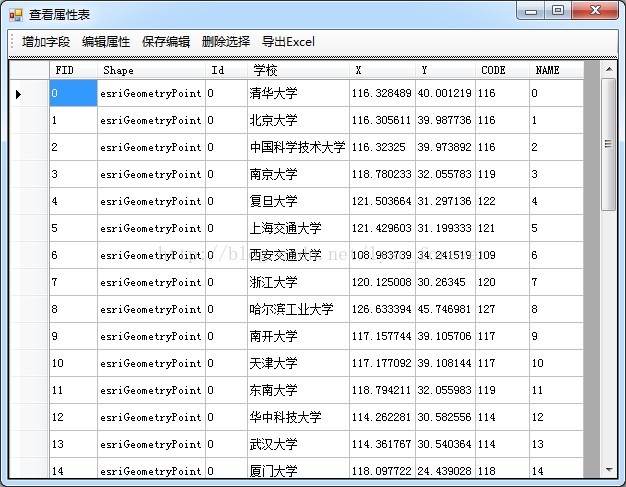The height and width of the screenshot is (487, 626).
Task: Click the Y column header
Action: 445,70
